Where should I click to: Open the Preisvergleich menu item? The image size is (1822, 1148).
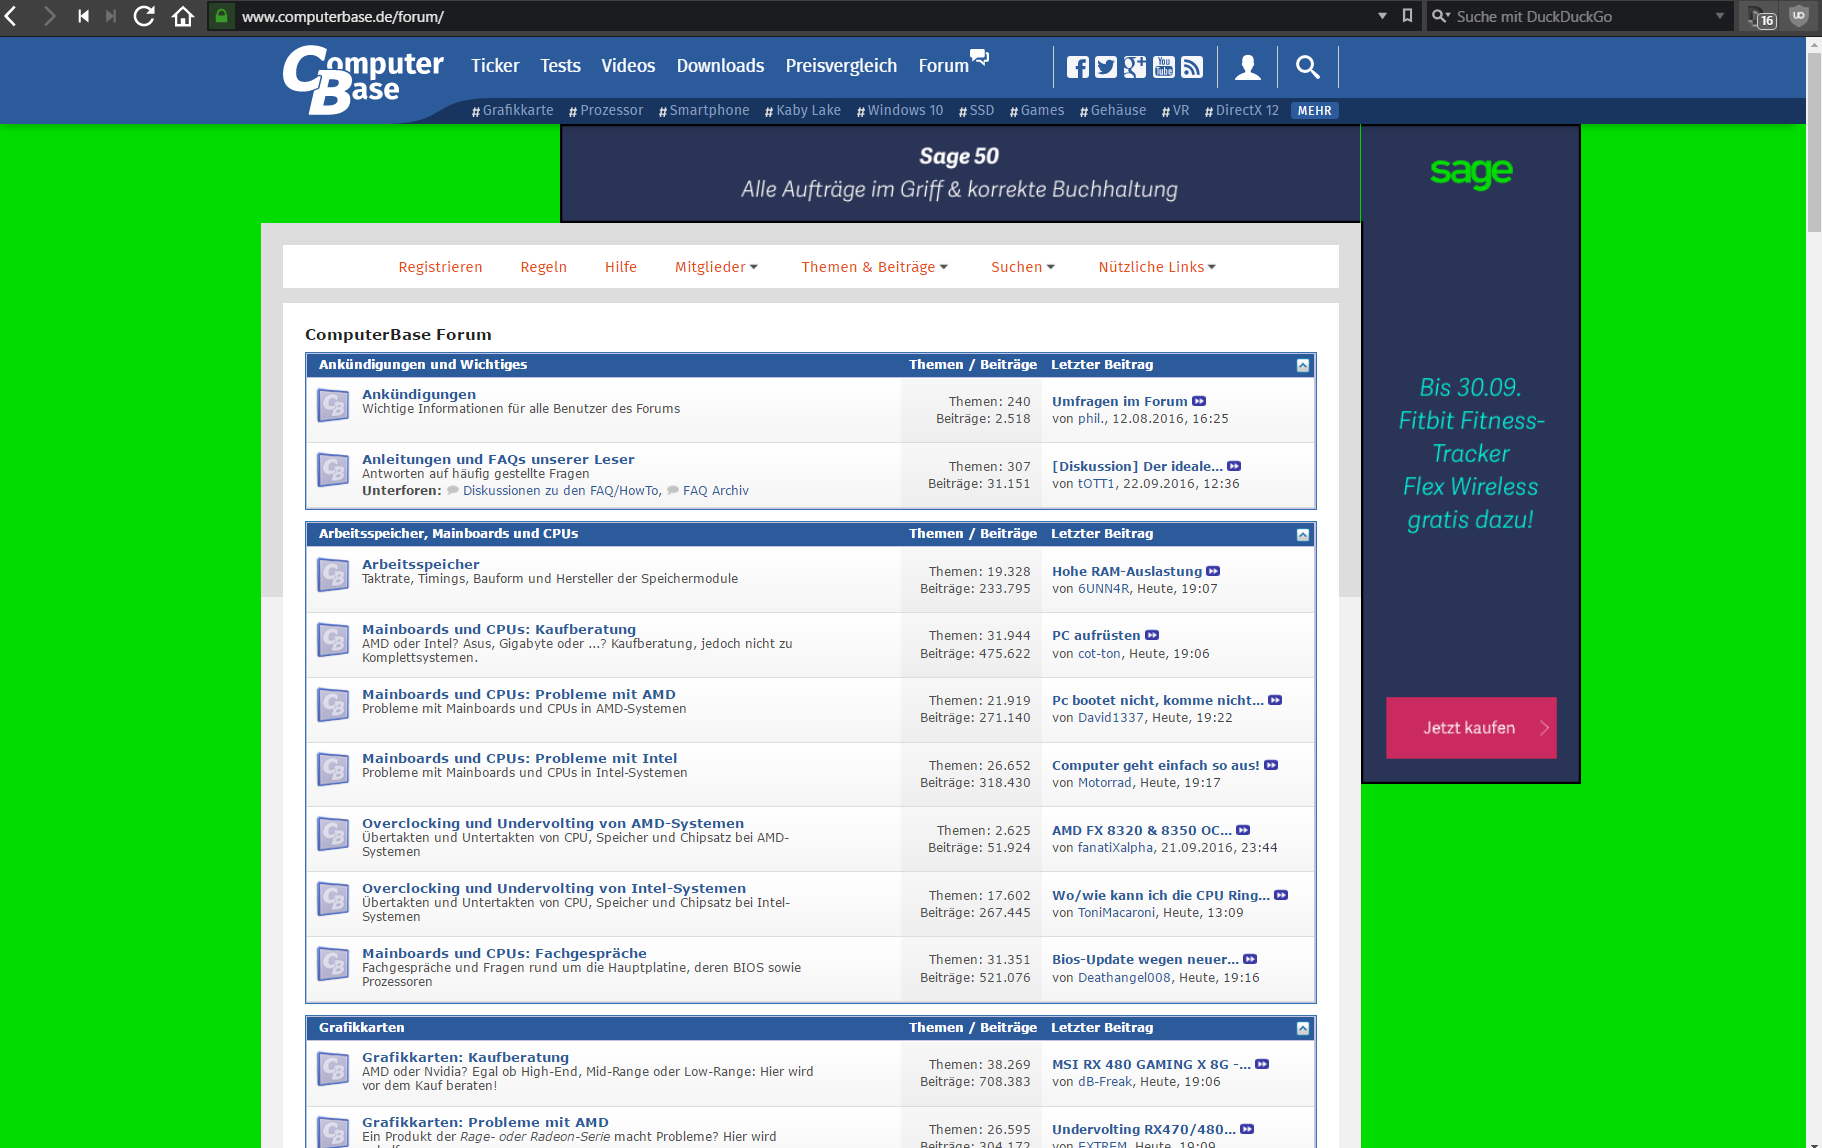click(841, 66)
